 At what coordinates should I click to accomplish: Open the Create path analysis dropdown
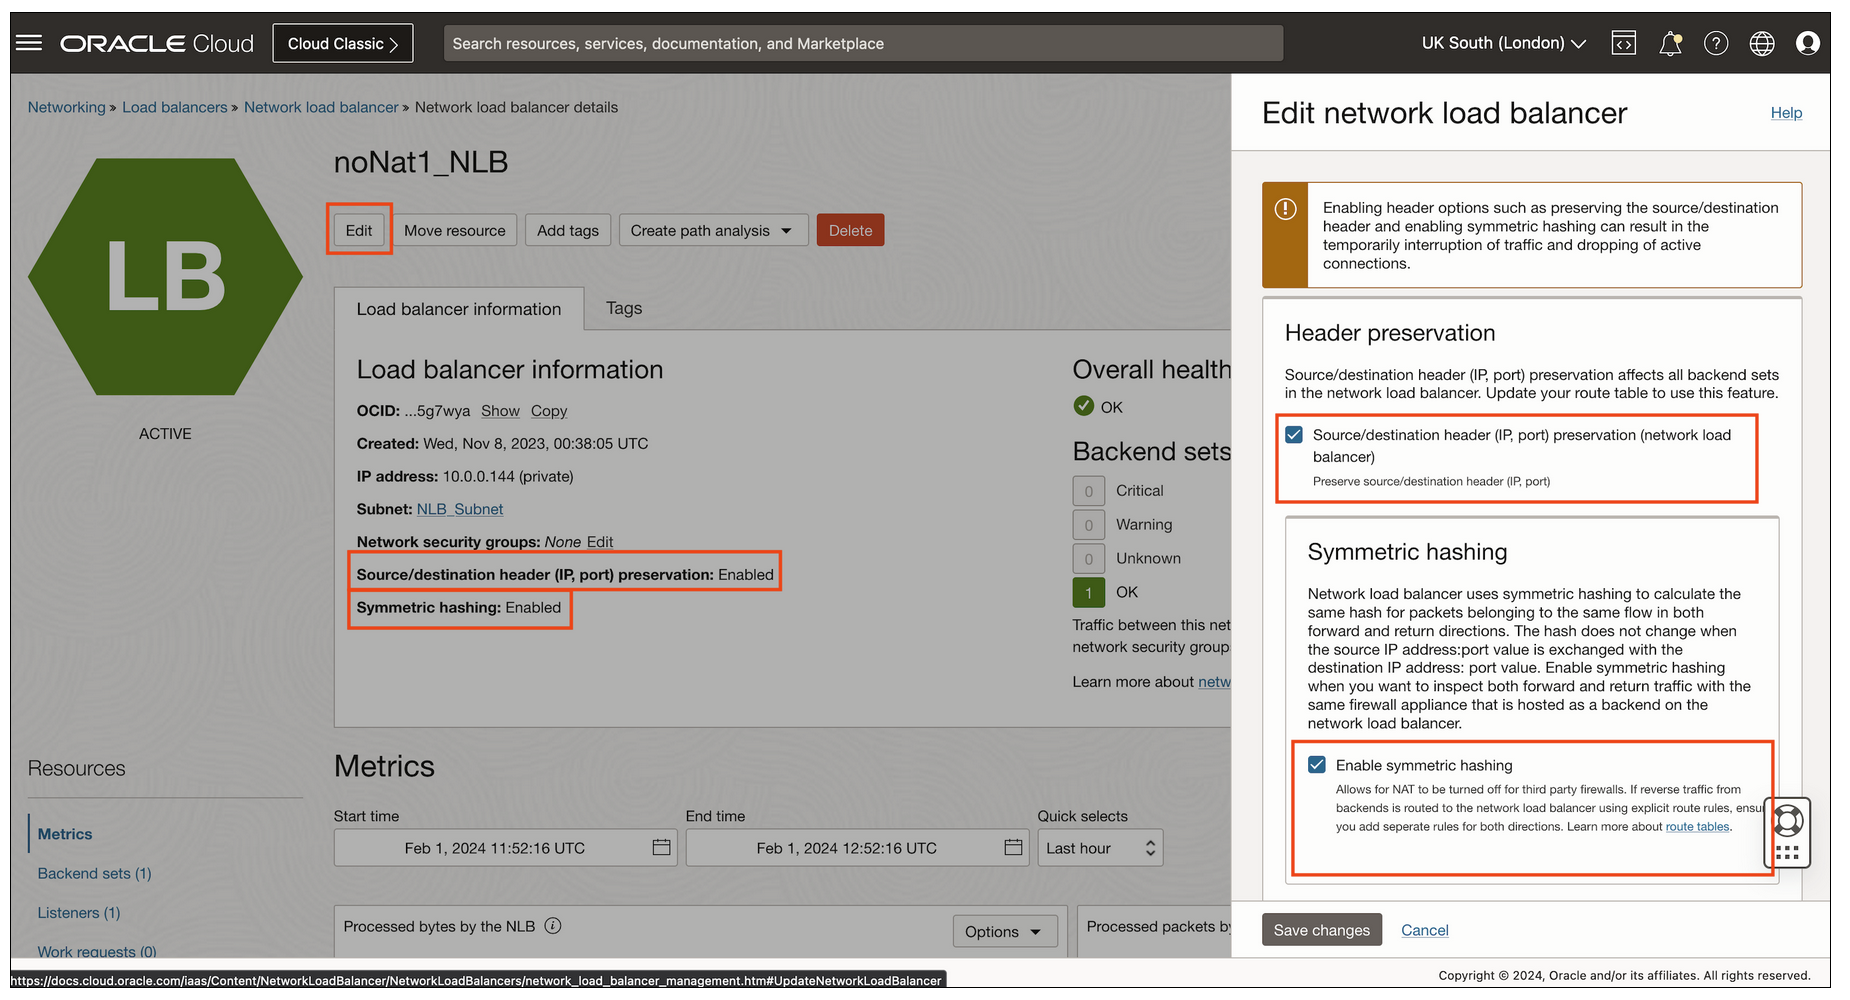[712, 230]
